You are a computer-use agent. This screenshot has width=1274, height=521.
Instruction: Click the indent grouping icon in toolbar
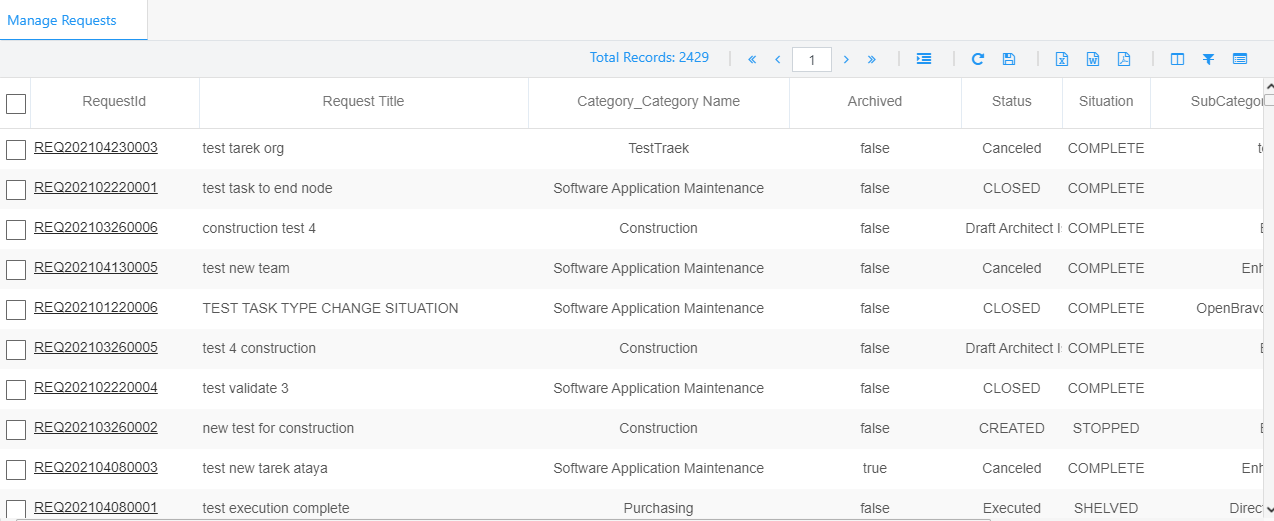[x=924, y=59]
